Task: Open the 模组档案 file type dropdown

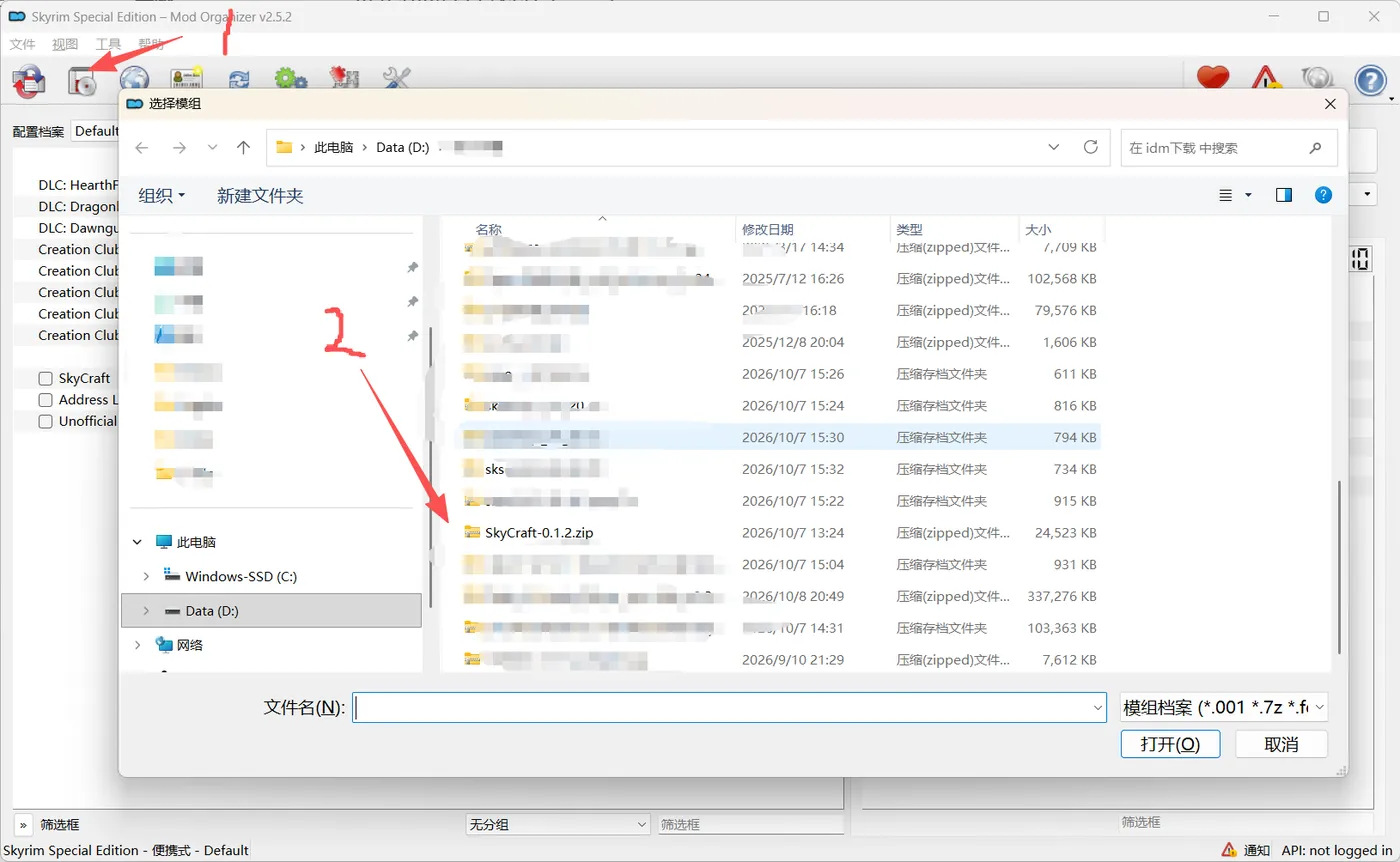Action: coord(1224,707)
